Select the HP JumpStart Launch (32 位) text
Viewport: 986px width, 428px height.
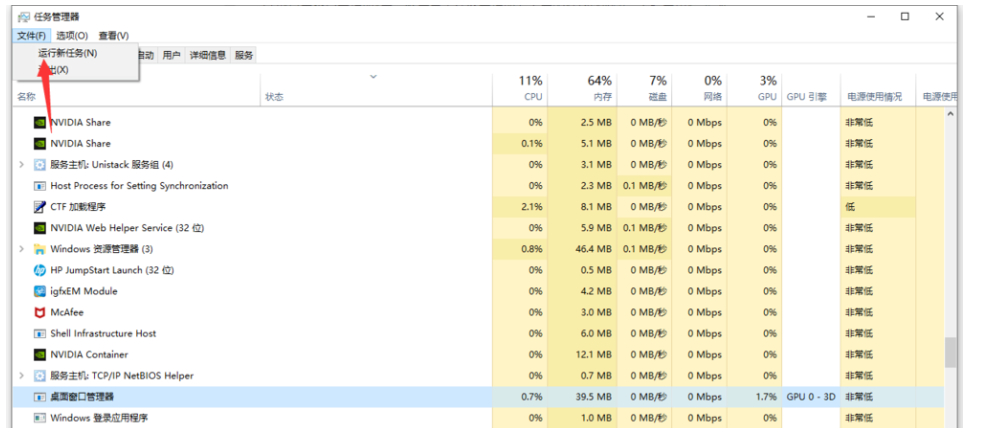point(112,270)
